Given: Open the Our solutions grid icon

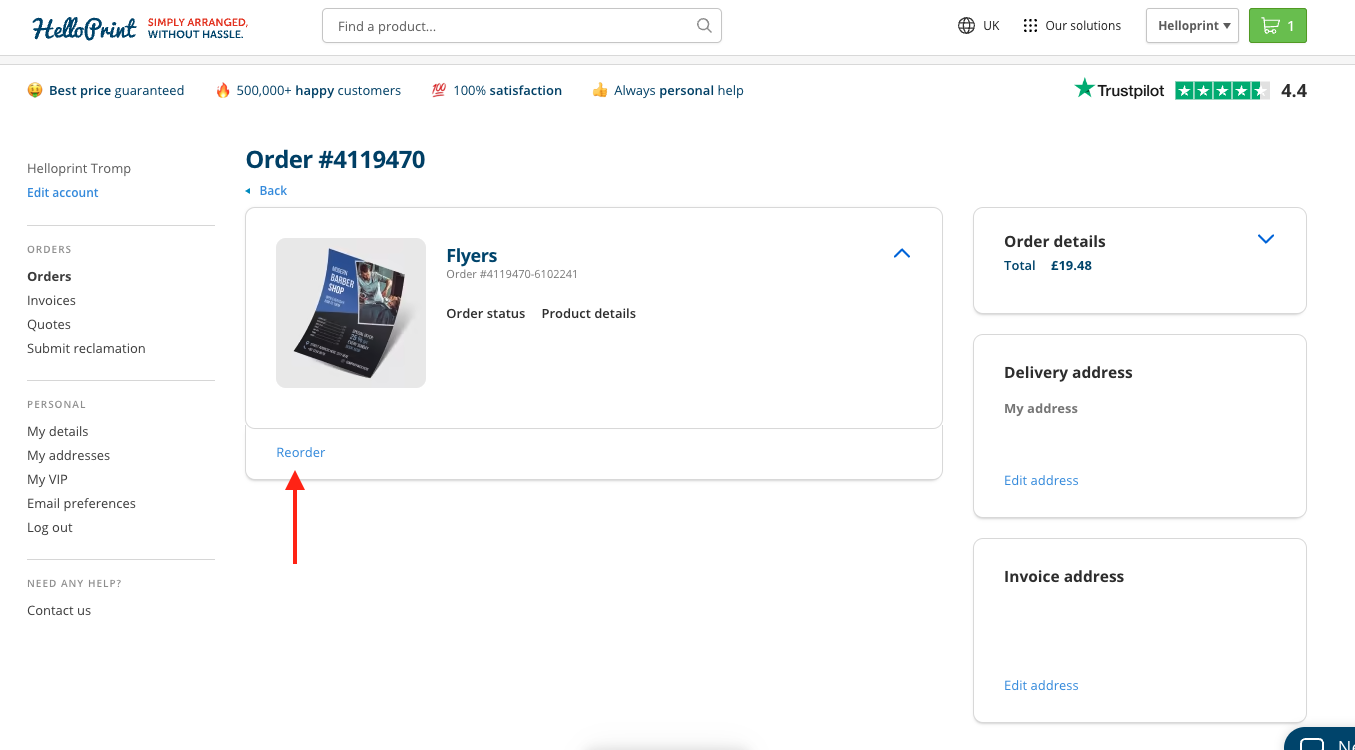Looking at the screenshot, I should [x=1030, y=26].
